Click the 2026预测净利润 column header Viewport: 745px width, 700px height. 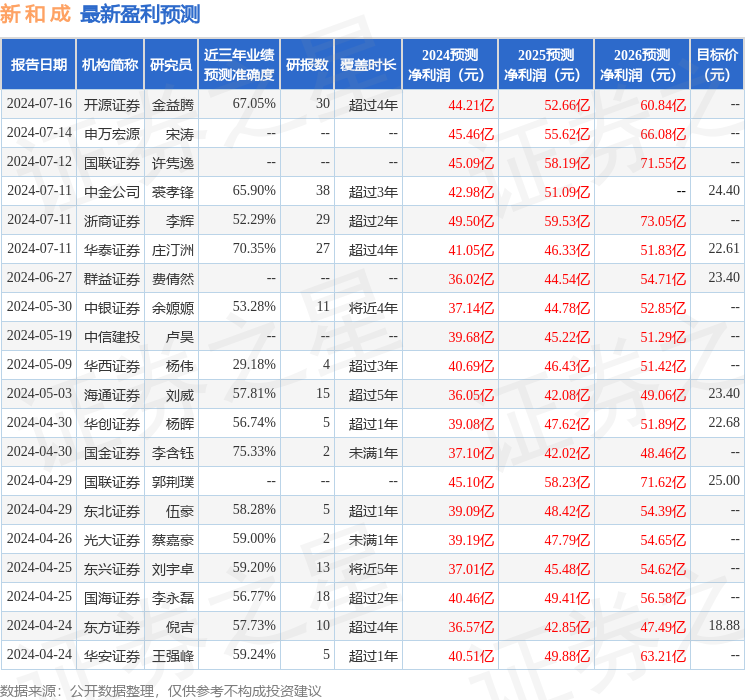click(x=642, y=65)
